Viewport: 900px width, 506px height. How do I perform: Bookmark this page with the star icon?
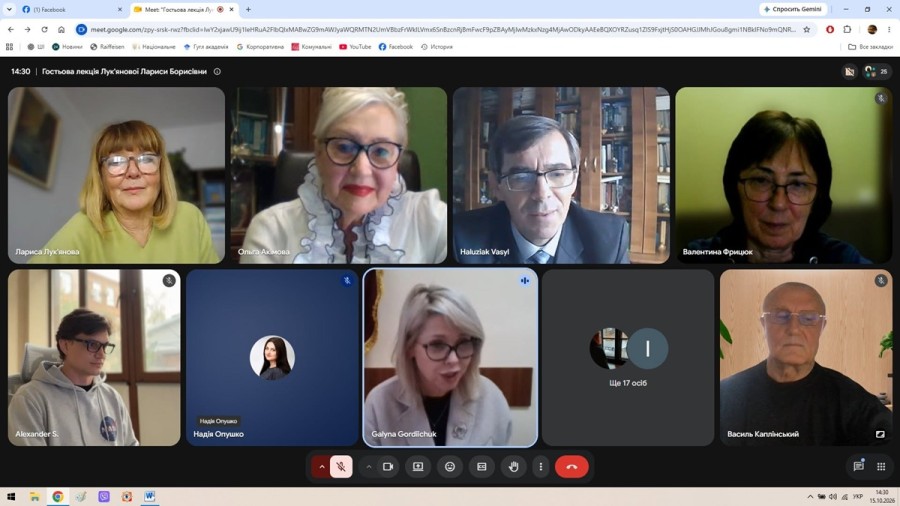[x=806, y=29]
